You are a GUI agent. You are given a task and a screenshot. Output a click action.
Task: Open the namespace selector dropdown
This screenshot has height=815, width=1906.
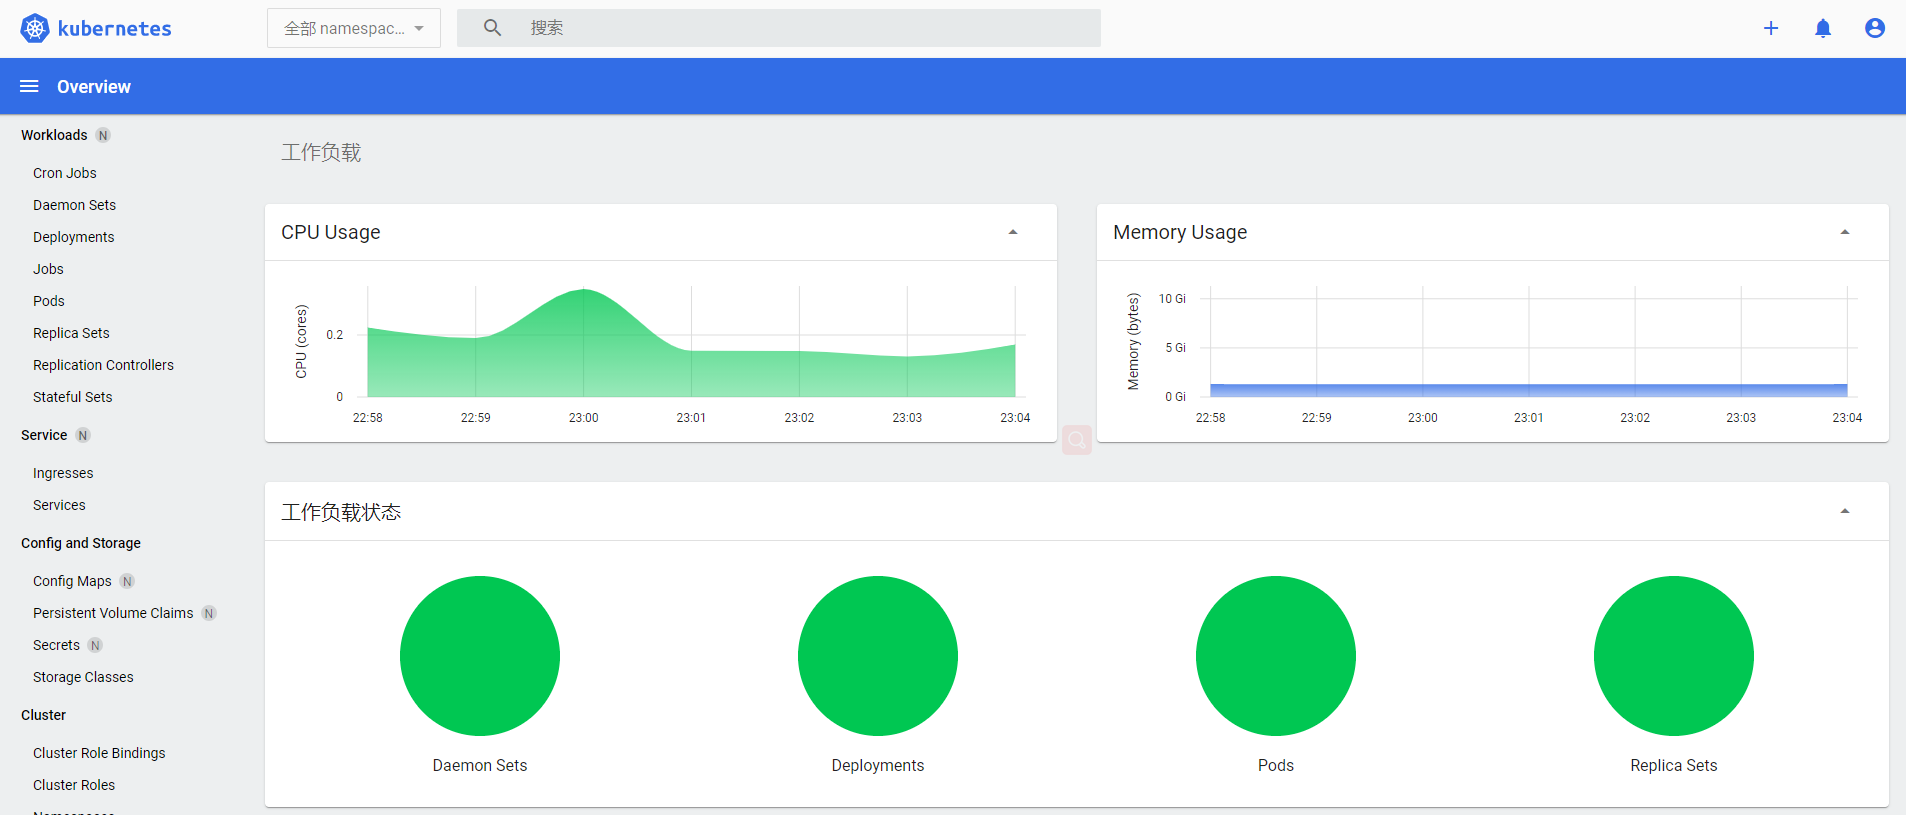click(x=354, y=28)
